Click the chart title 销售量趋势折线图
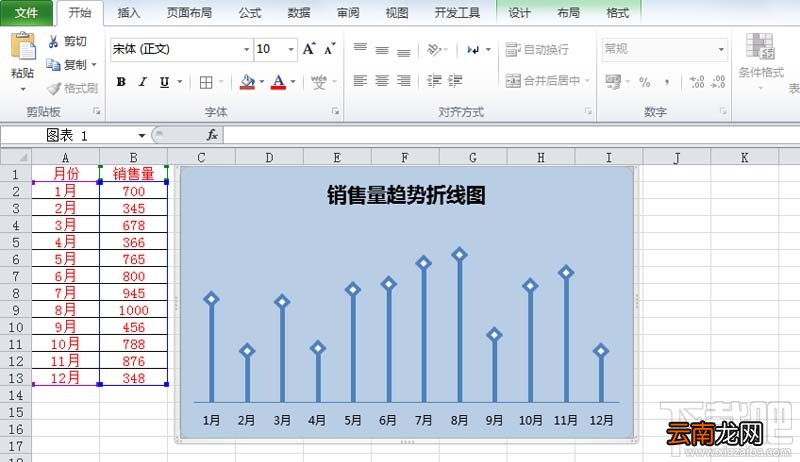Viewport: 800px width, 462px height. pyautogui.click(x=406, y=195)
